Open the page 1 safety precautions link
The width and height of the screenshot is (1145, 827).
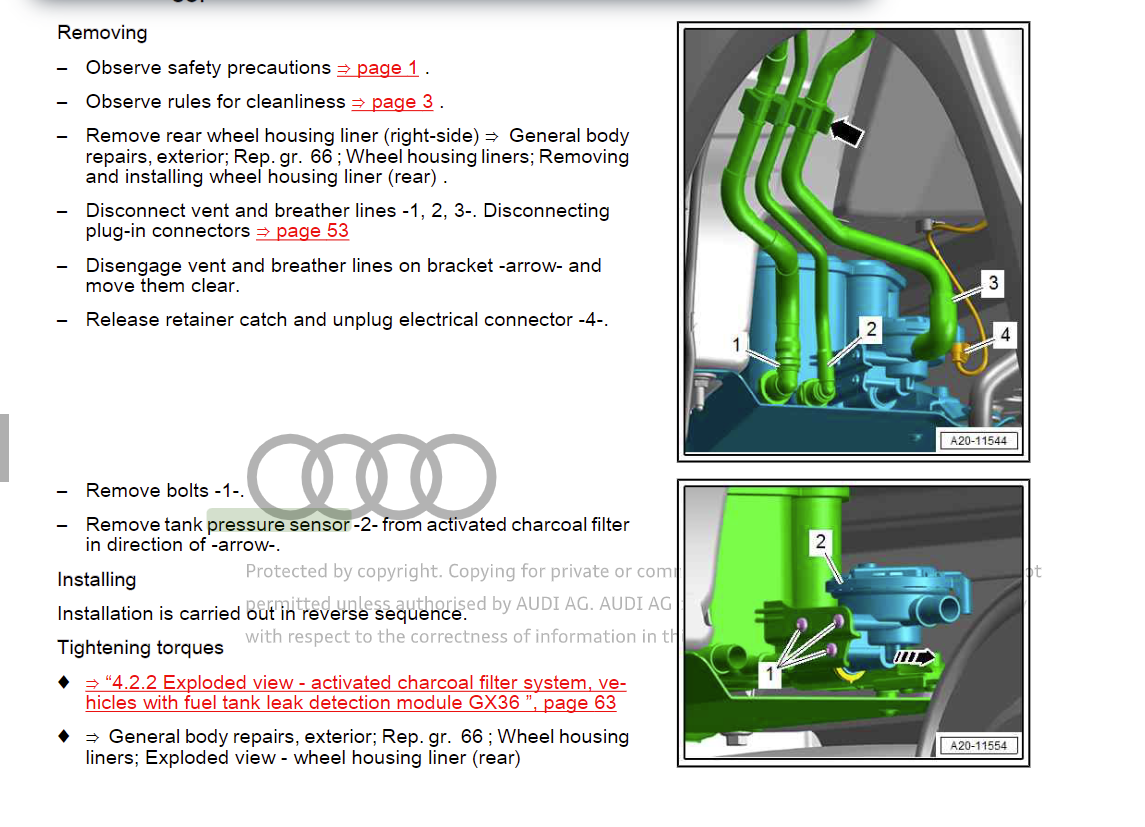(x=377, y=67)
